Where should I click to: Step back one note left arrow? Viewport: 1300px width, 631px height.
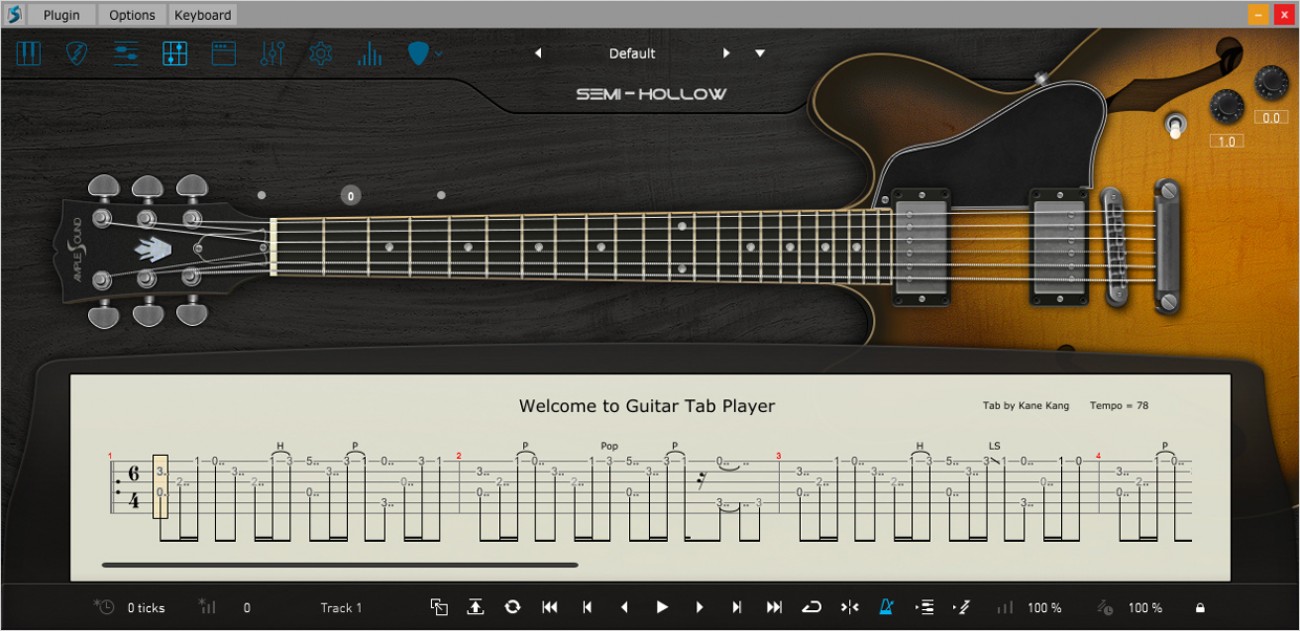(625, 607)
